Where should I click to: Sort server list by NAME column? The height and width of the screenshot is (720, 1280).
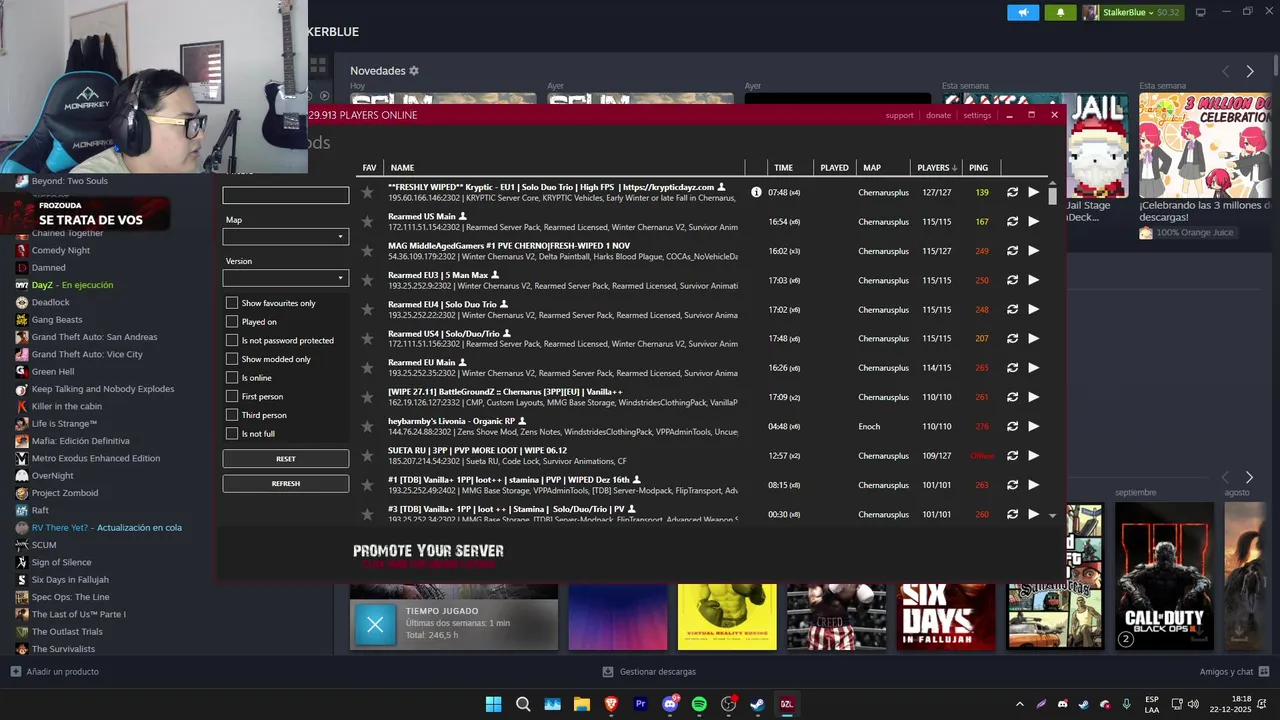[x=402, y=167]
